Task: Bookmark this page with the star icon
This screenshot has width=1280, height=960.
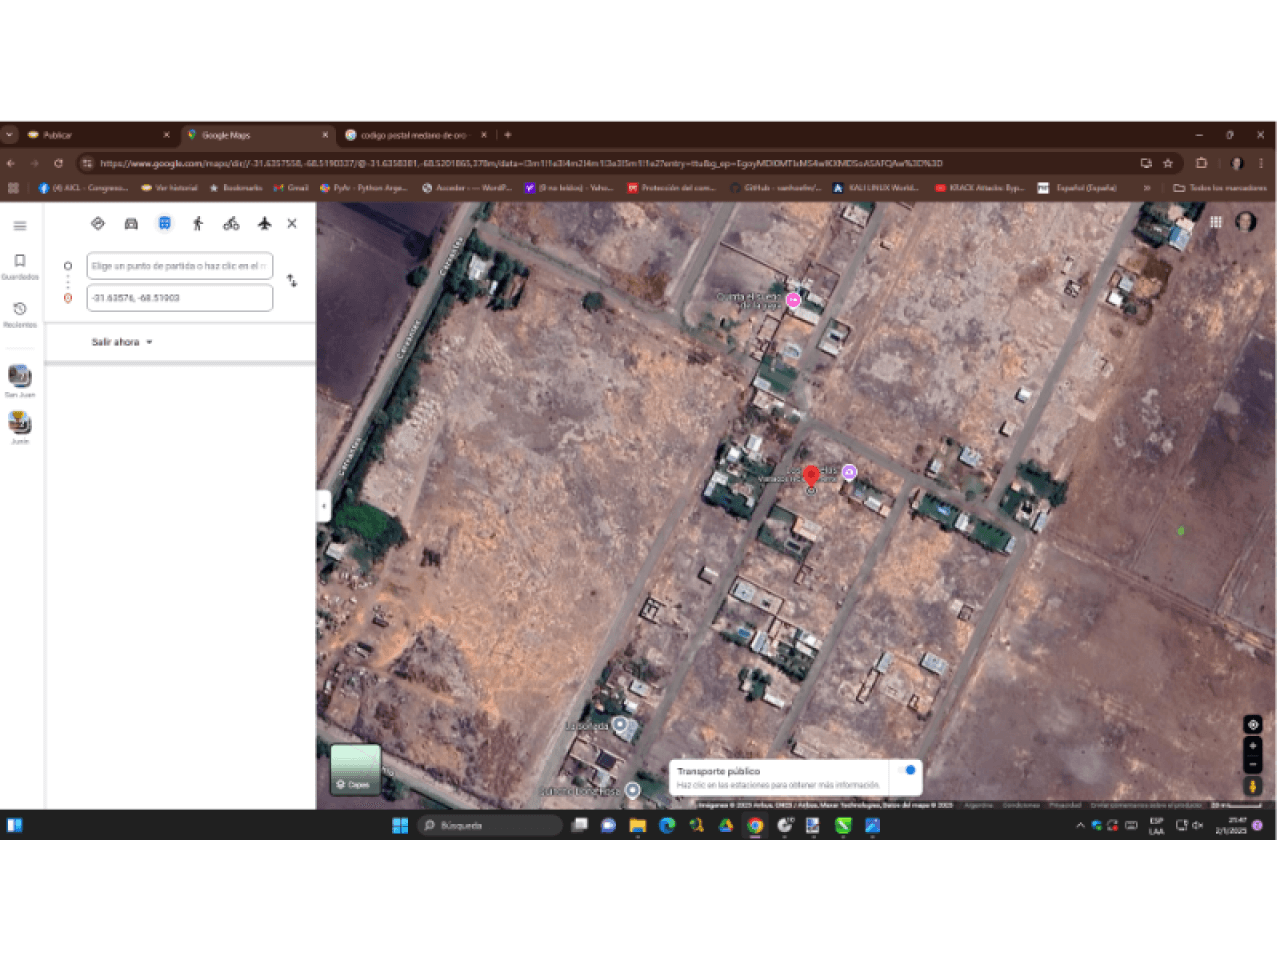Action: click(1167, 163)
